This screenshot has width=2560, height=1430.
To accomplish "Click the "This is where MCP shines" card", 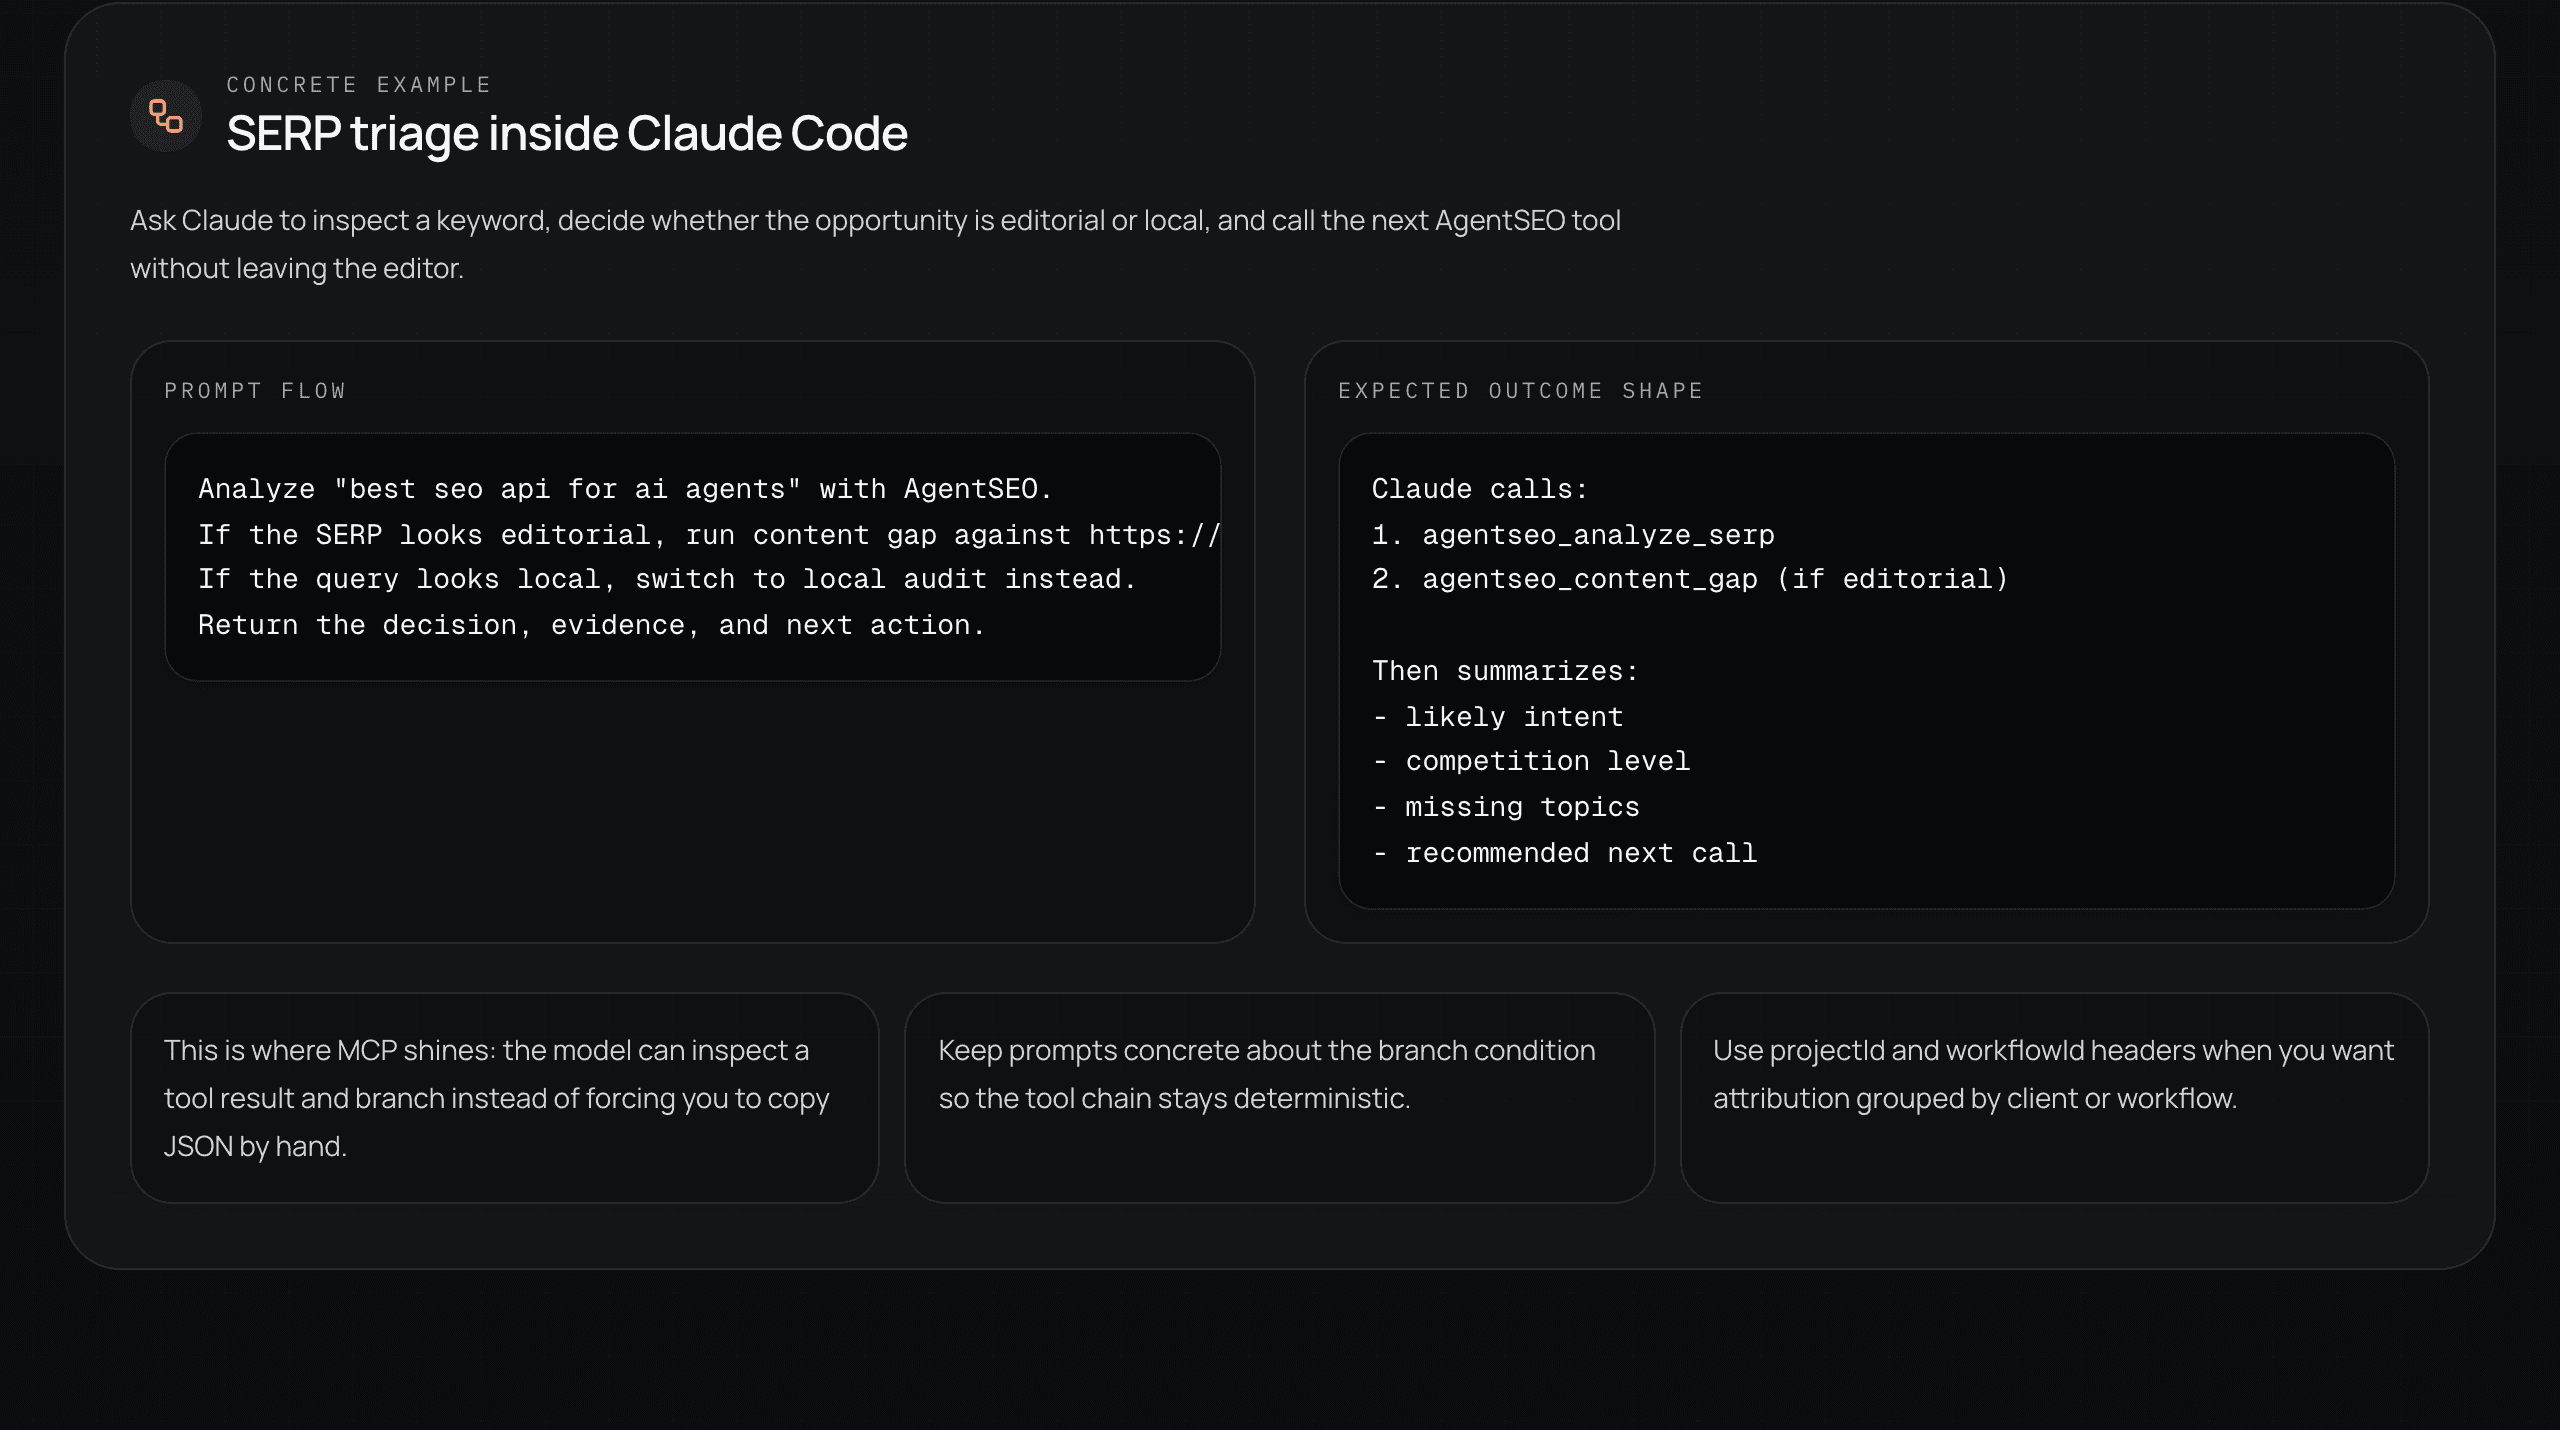I will [x=505, y=1098].
